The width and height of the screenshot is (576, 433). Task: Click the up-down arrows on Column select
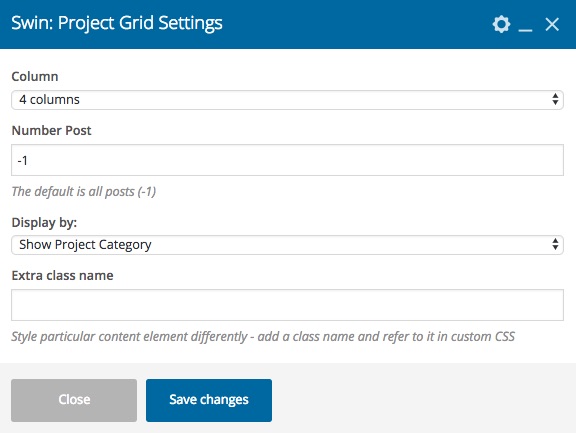tap(555, 100)
